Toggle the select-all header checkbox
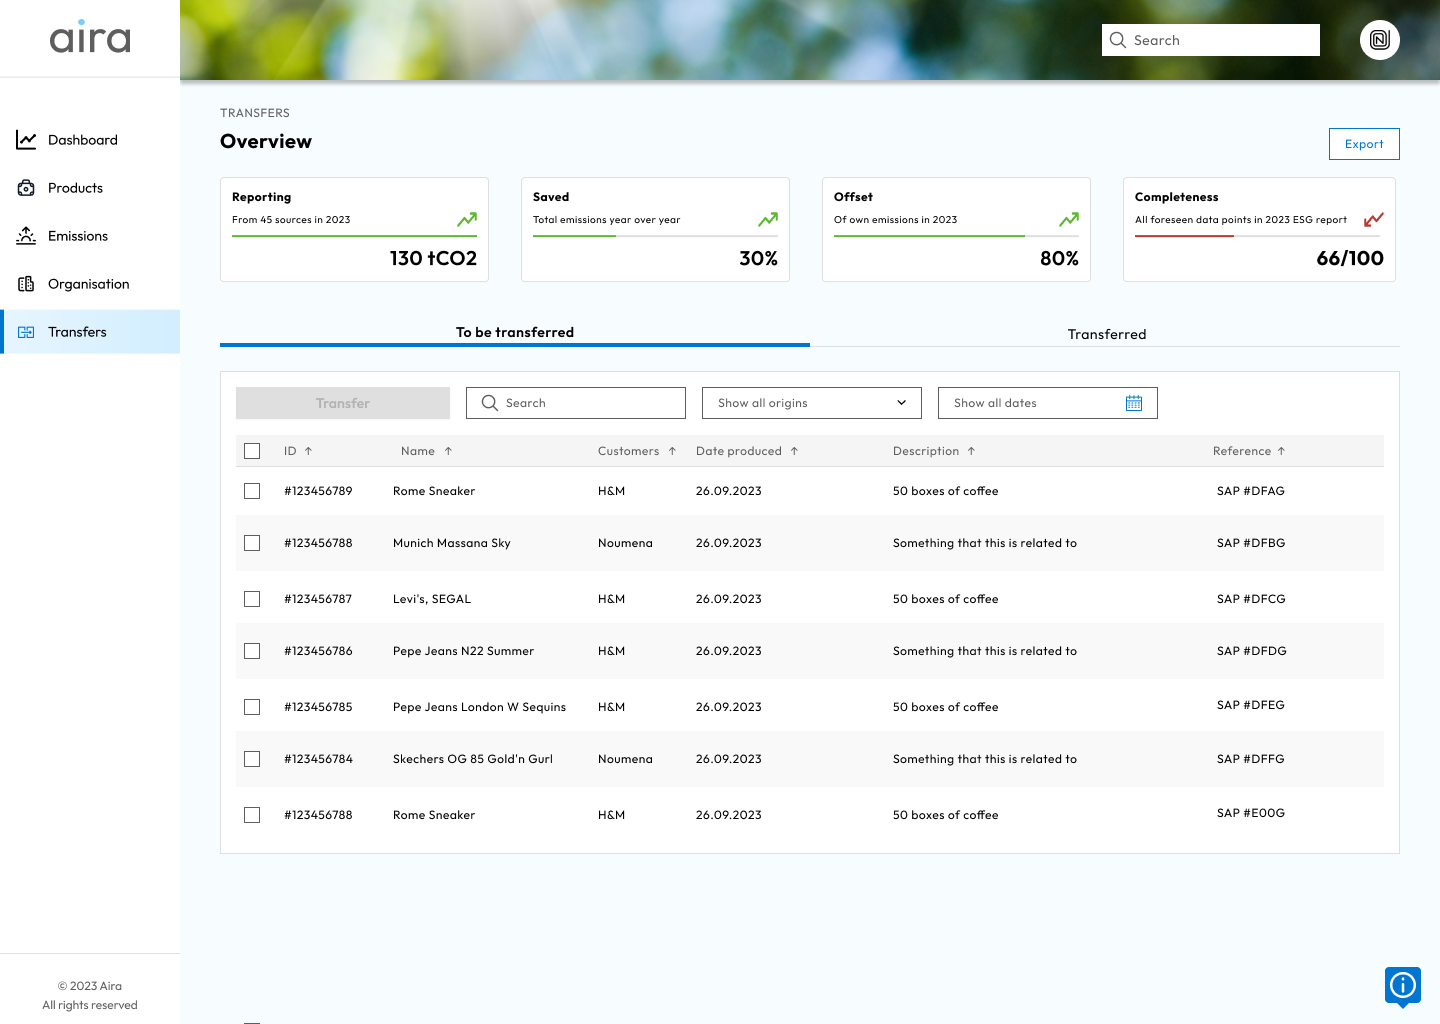 tap(252, 451)
